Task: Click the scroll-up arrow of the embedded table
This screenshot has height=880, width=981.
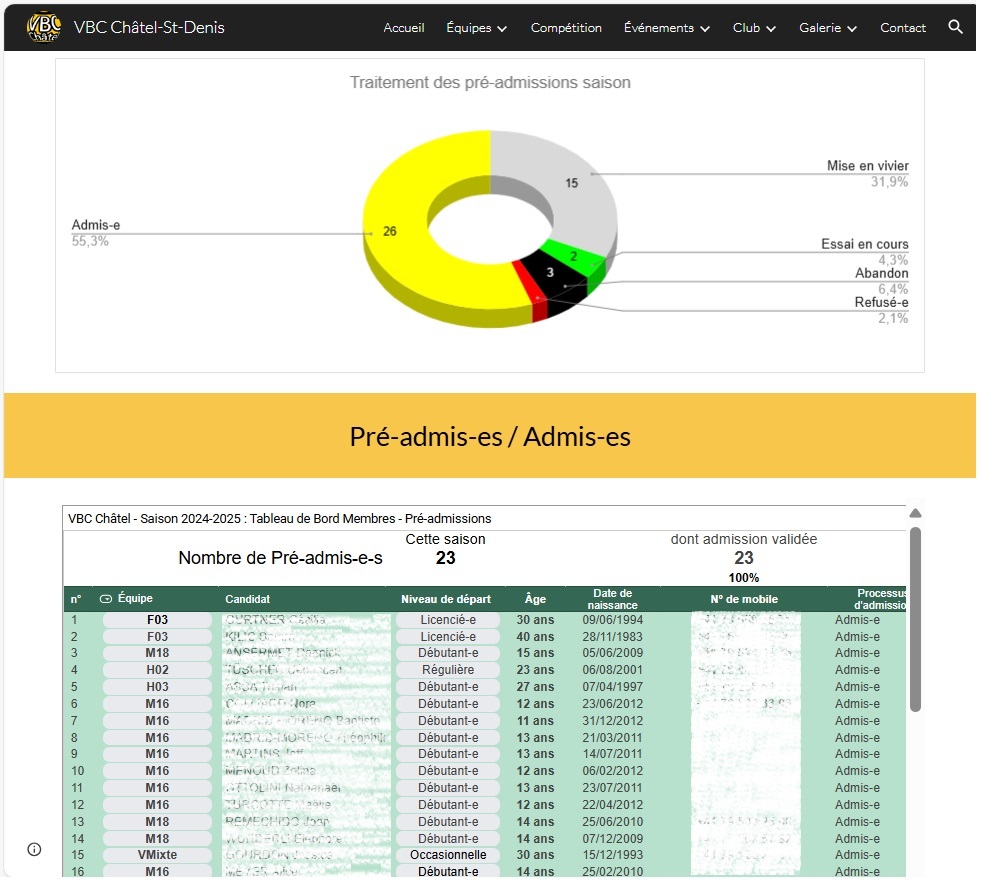Action: [915, 514]
